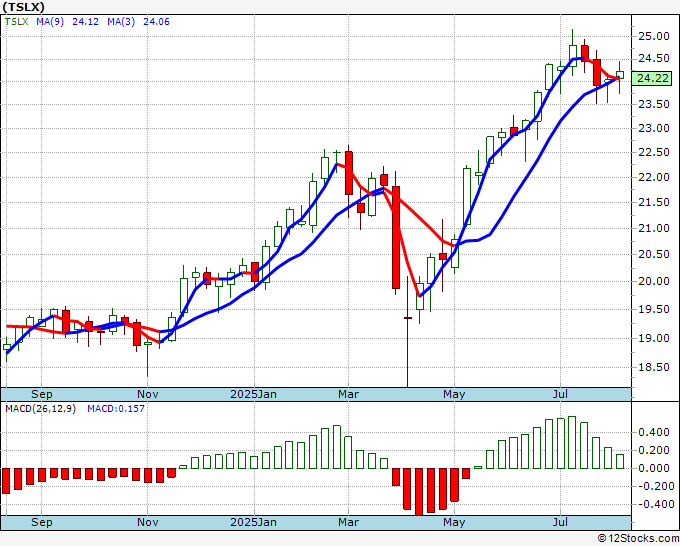Image resolution: width=680 pixels, height=546 pixels.
Task: Click the 24.50 price axis label
Action: point(654,59)
